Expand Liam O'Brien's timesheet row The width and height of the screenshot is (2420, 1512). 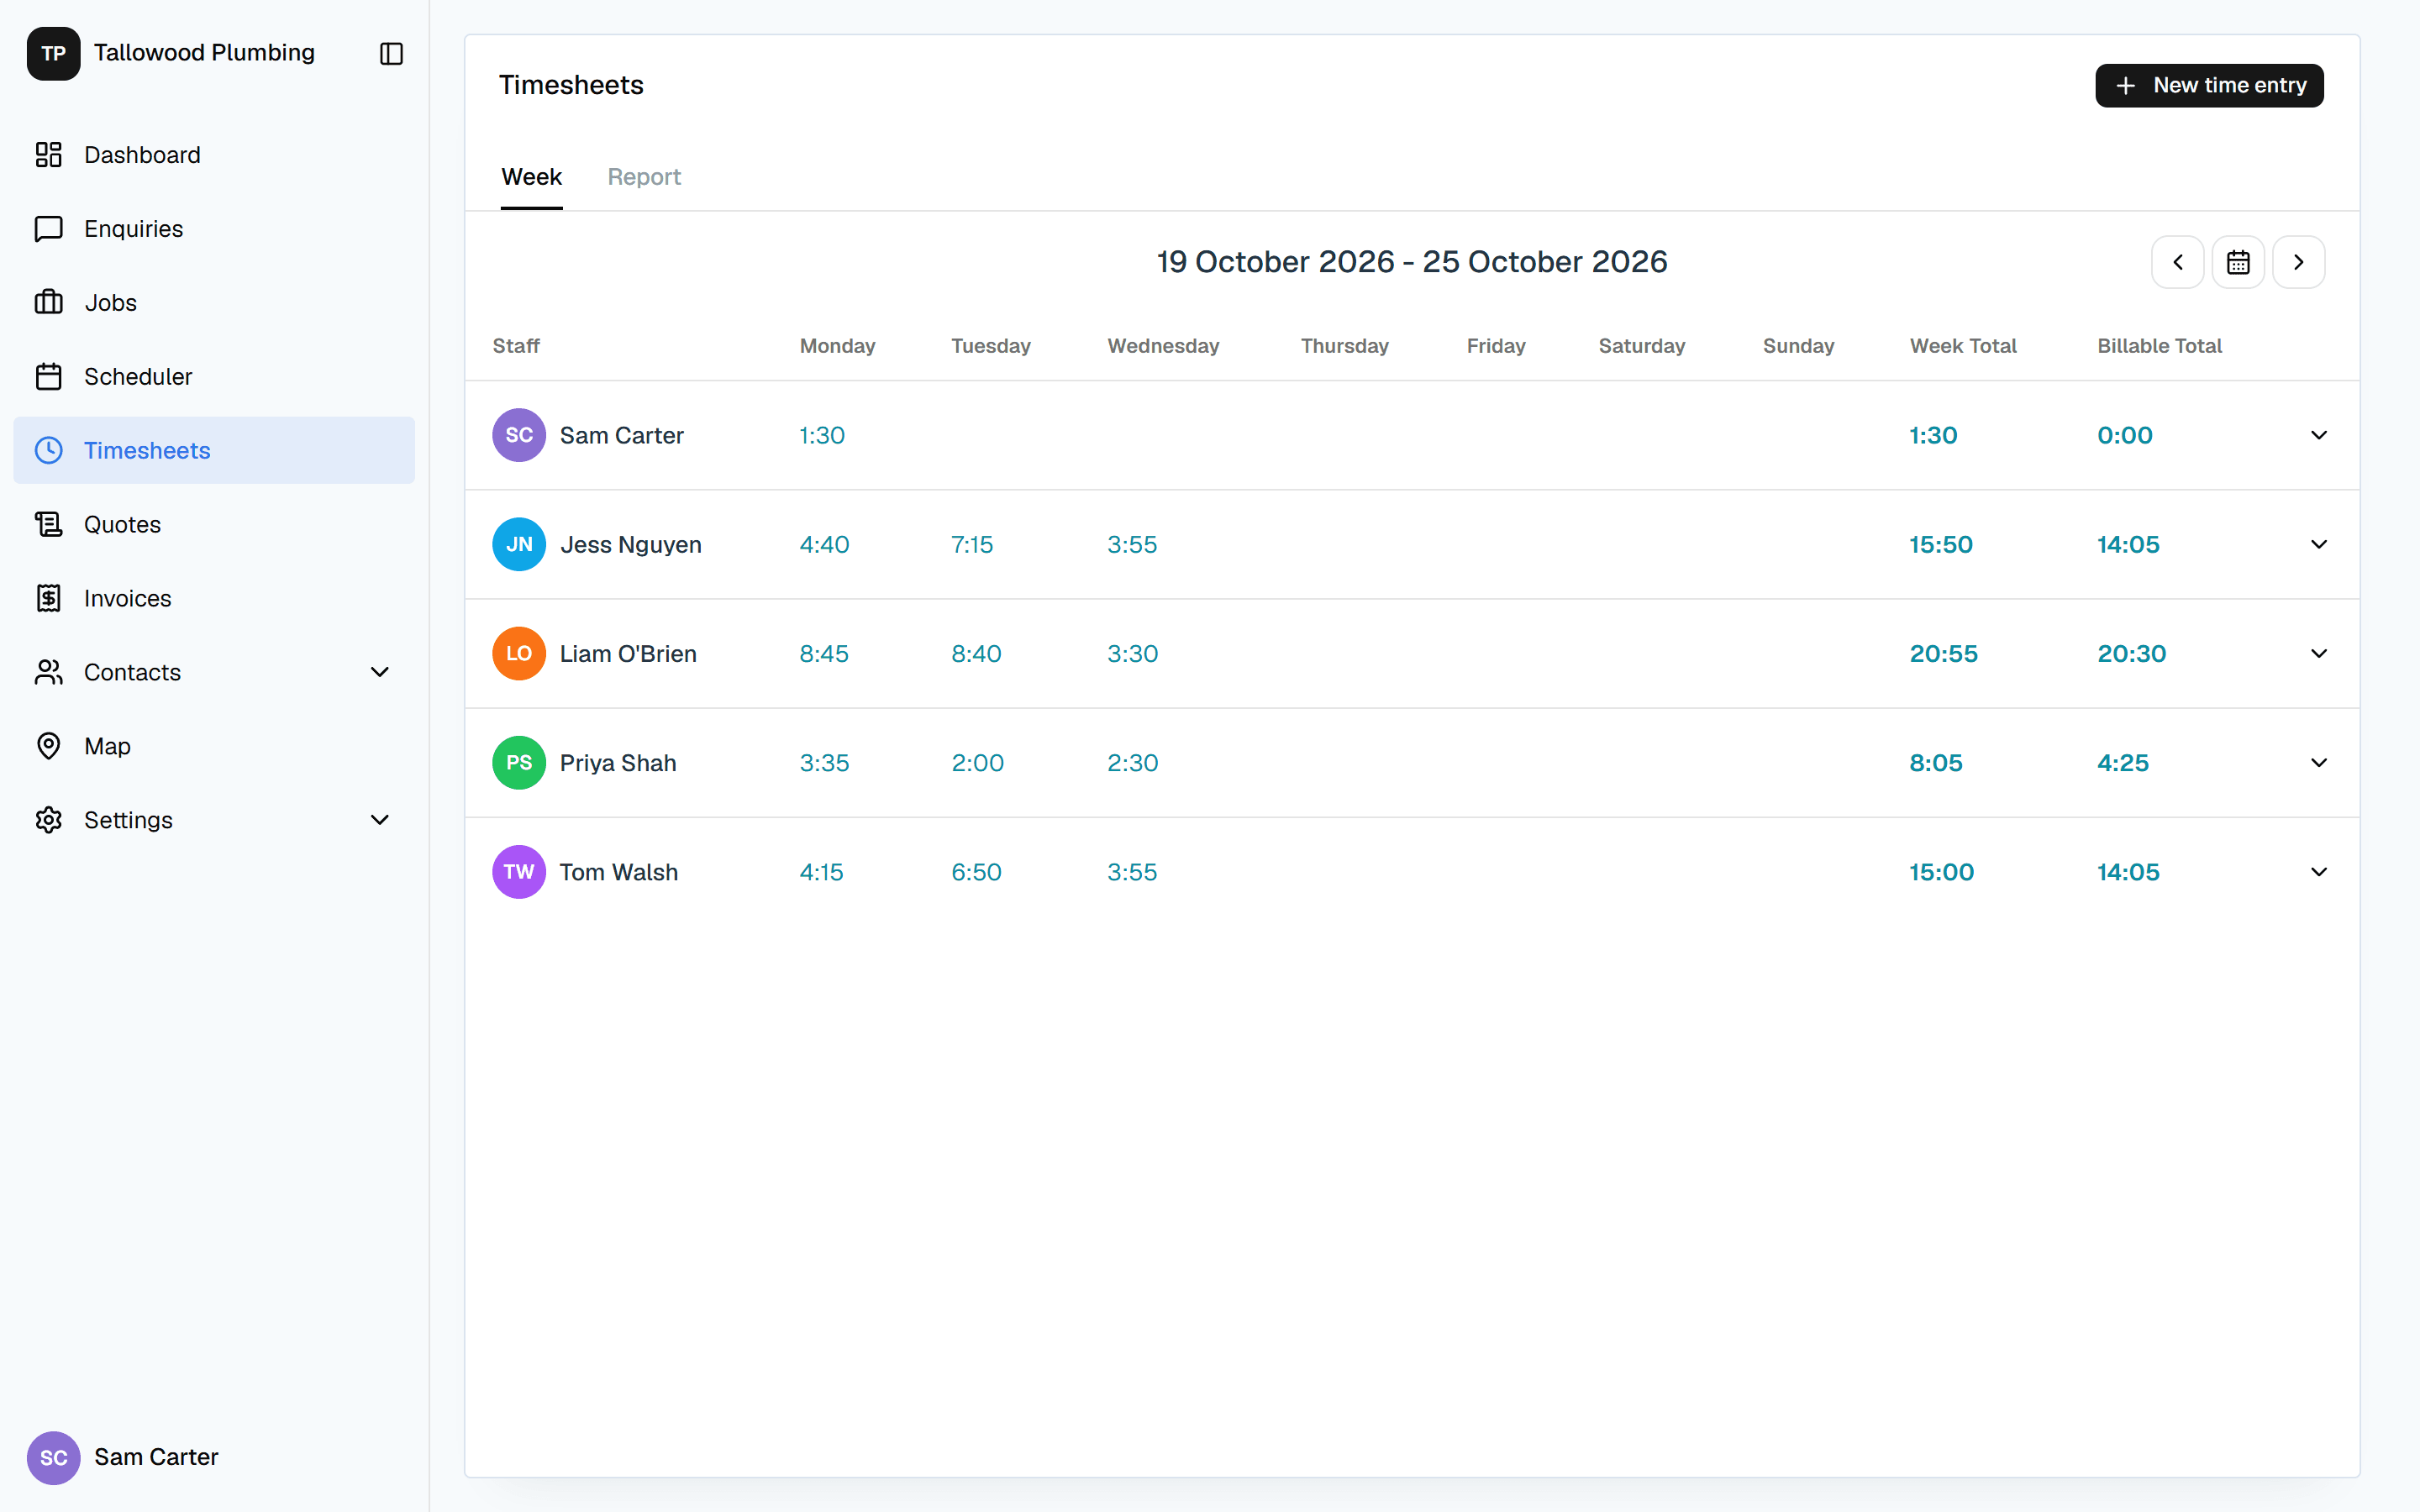(2319, 654)
